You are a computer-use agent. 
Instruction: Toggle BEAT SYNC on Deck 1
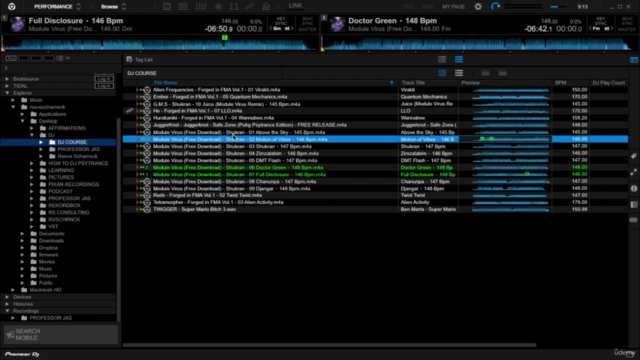click(x=307, y=21)
